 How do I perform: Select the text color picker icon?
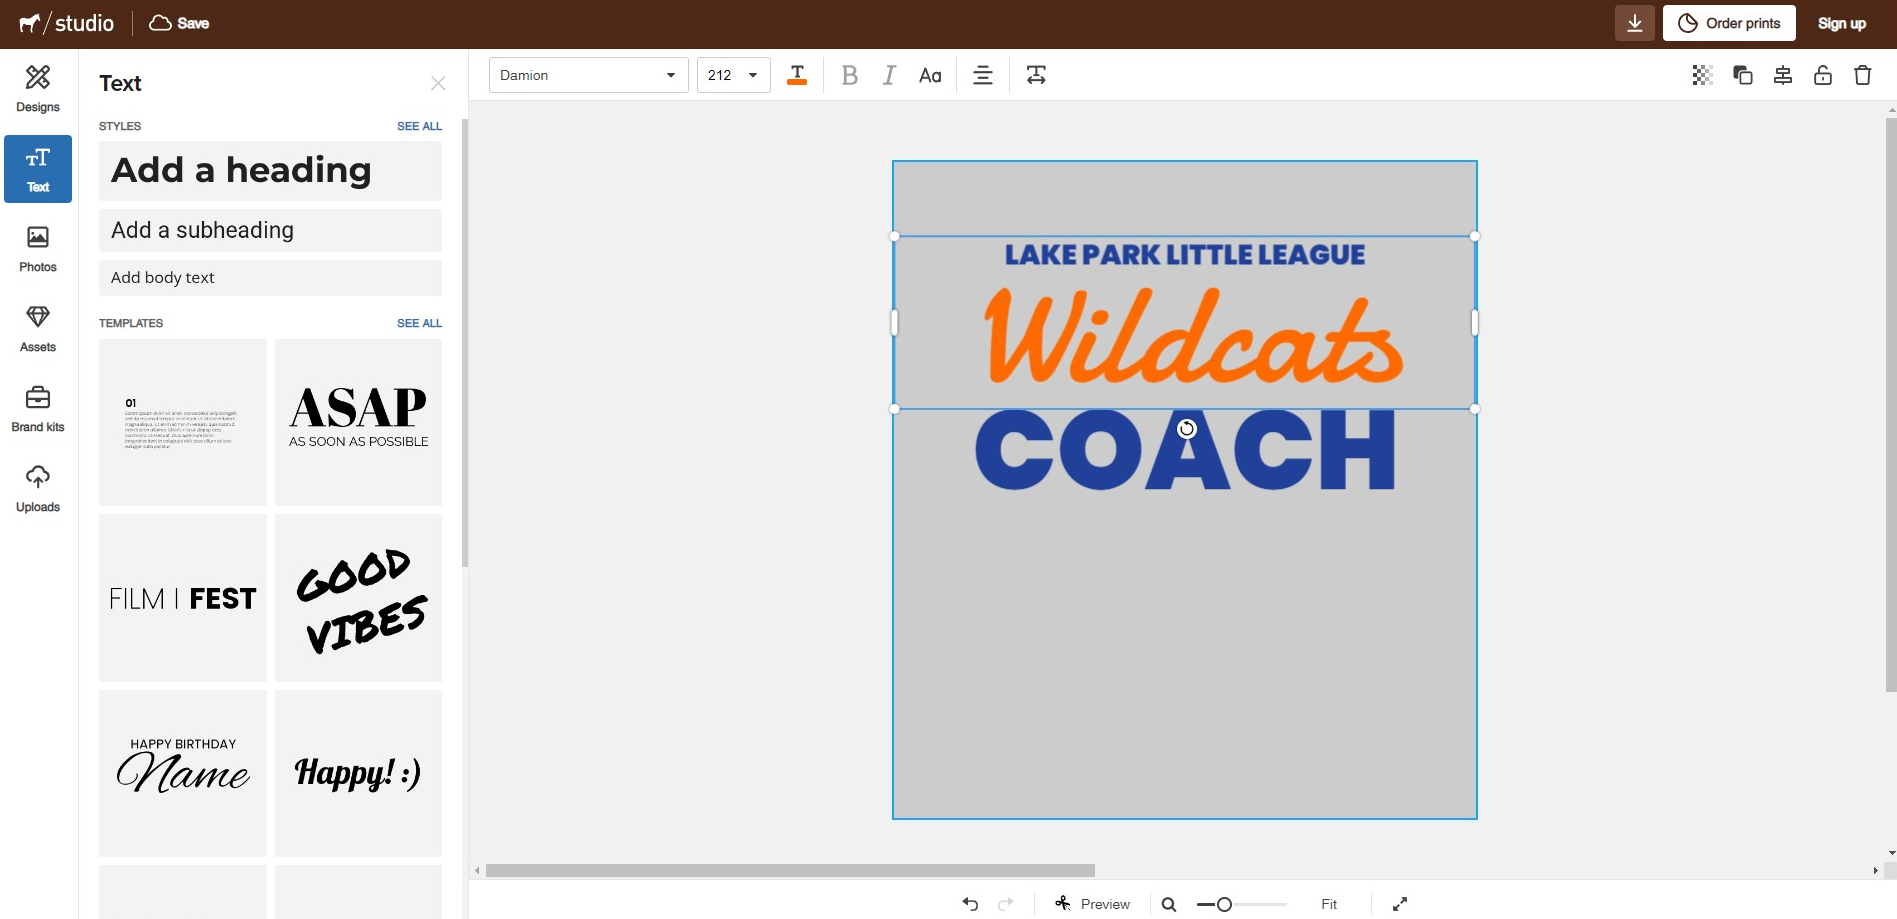[797, 74]
